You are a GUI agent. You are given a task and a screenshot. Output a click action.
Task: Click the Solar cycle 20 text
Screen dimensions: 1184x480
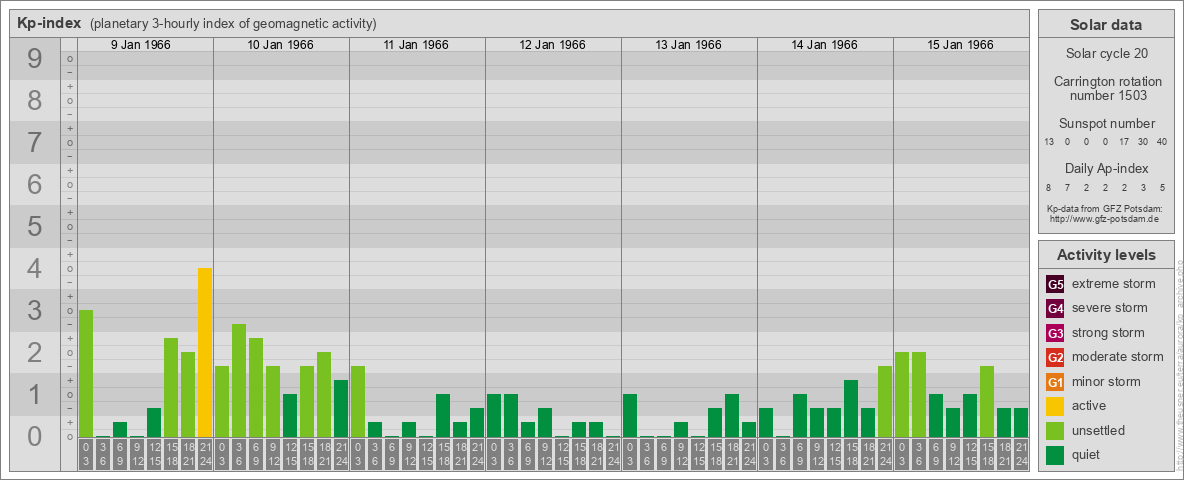point(1105,54)
